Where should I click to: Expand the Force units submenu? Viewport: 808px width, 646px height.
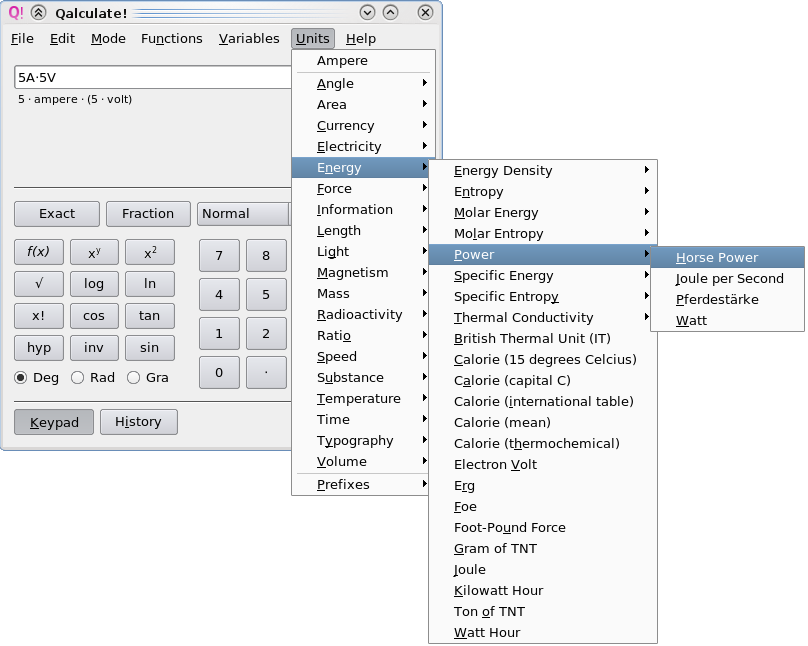[360, 189]
